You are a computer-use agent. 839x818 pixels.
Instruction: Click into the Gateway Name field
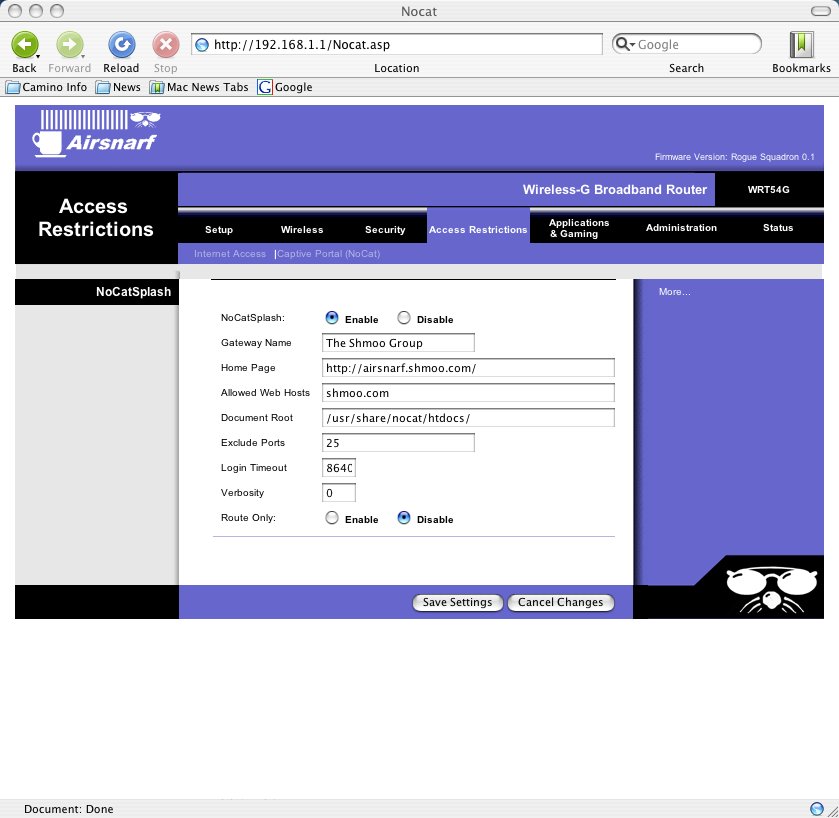point(398,343)
